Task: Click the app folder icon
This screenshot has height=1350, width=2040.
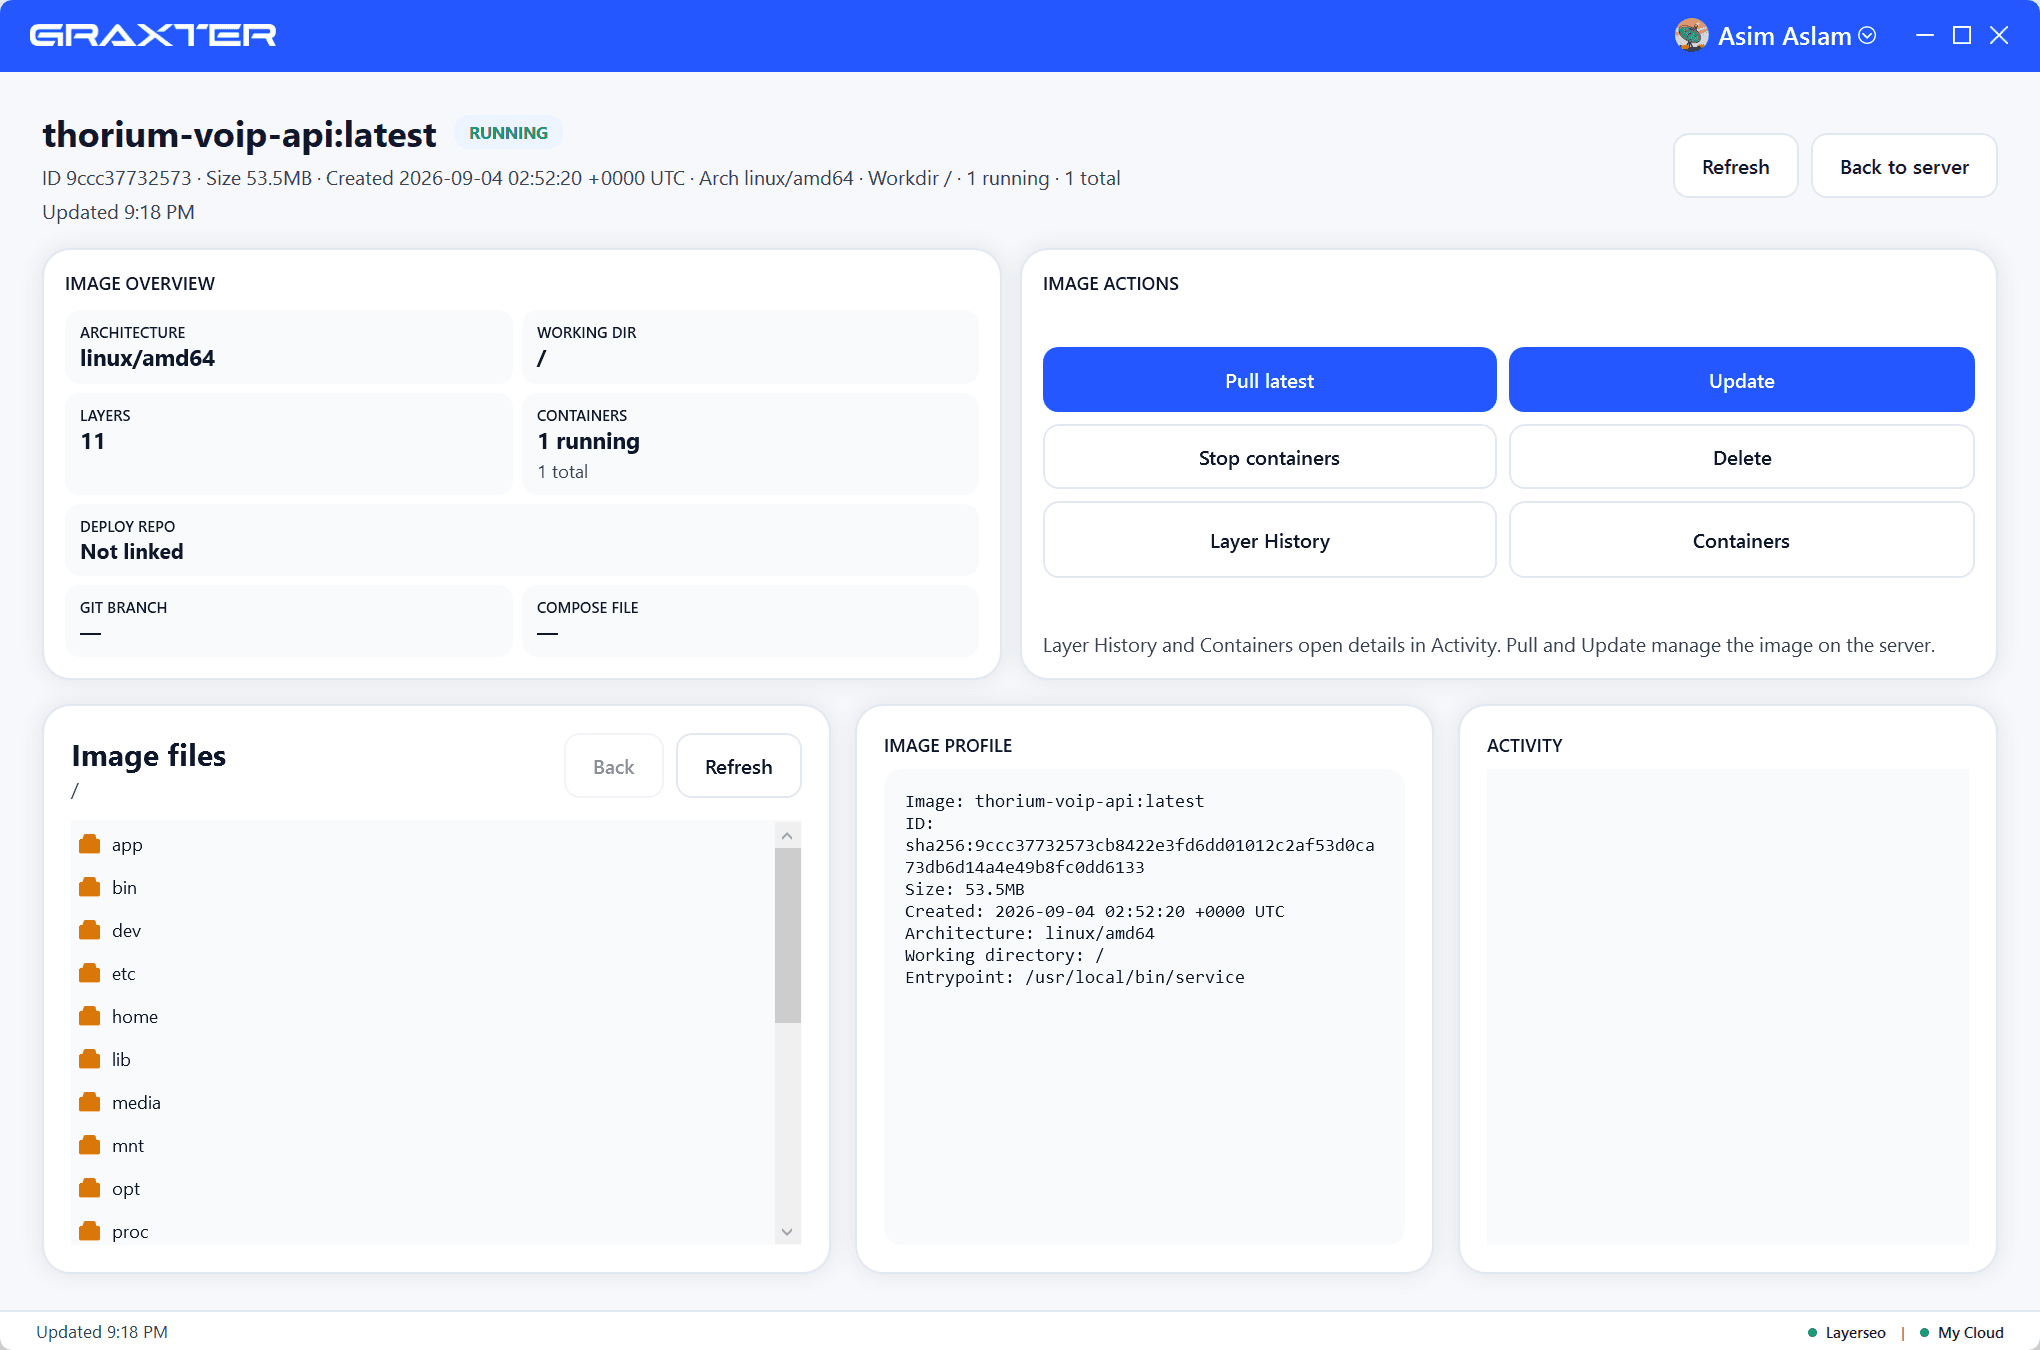Action: coord(90,844)
